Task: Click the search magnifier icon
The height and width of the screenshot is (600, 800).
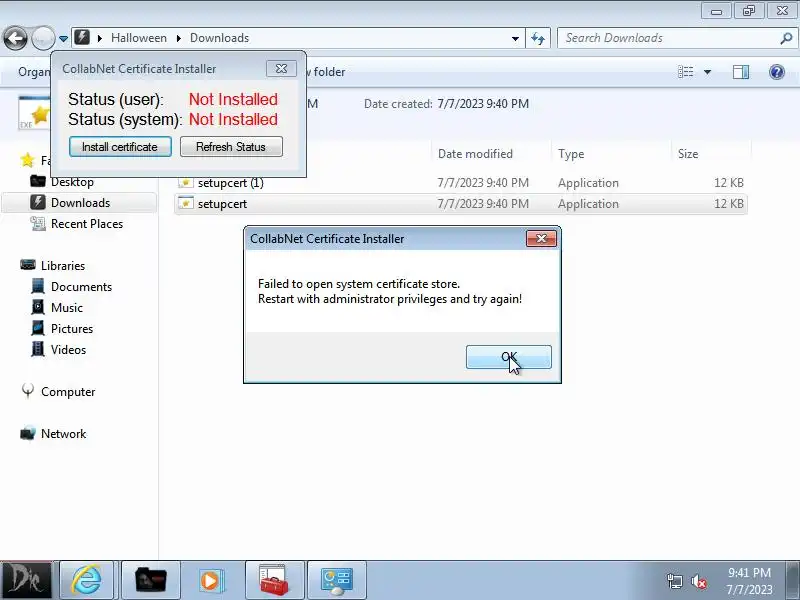Action: pyautogui.click(x=786, y=38)
